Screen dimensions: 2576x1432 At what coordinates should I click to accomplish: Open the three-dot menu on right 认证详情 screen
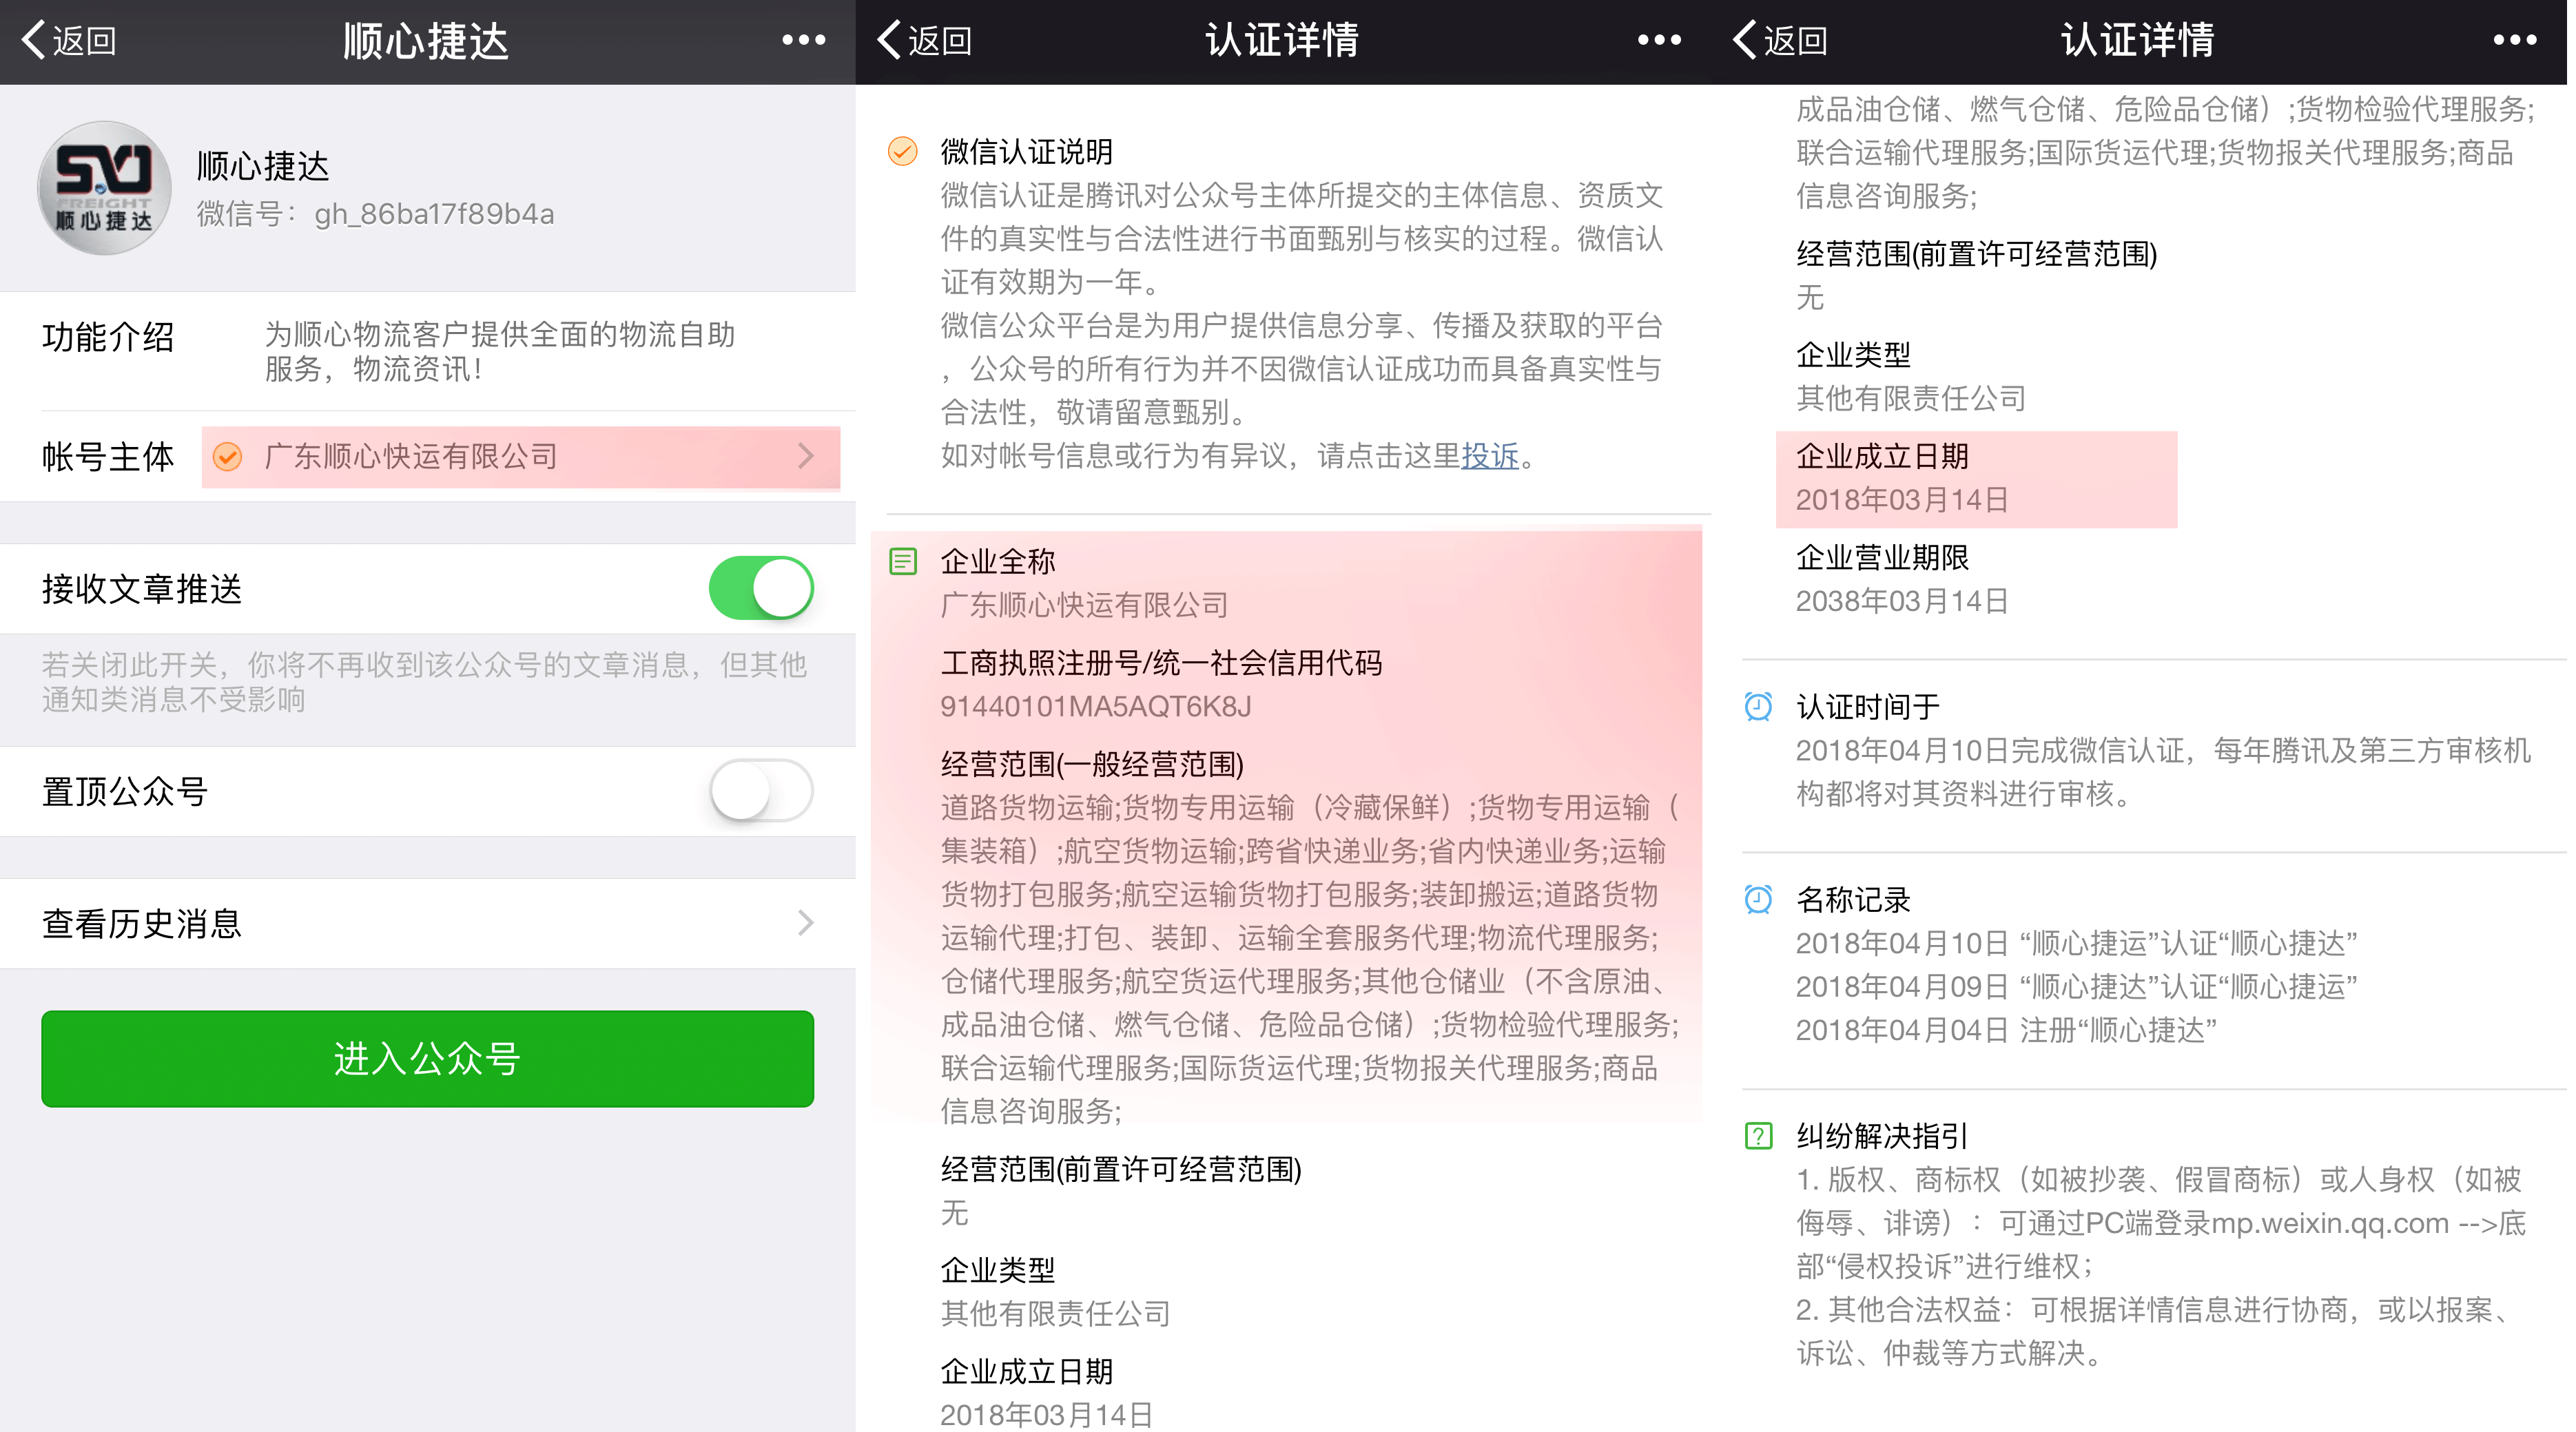tap(2515, 40)
